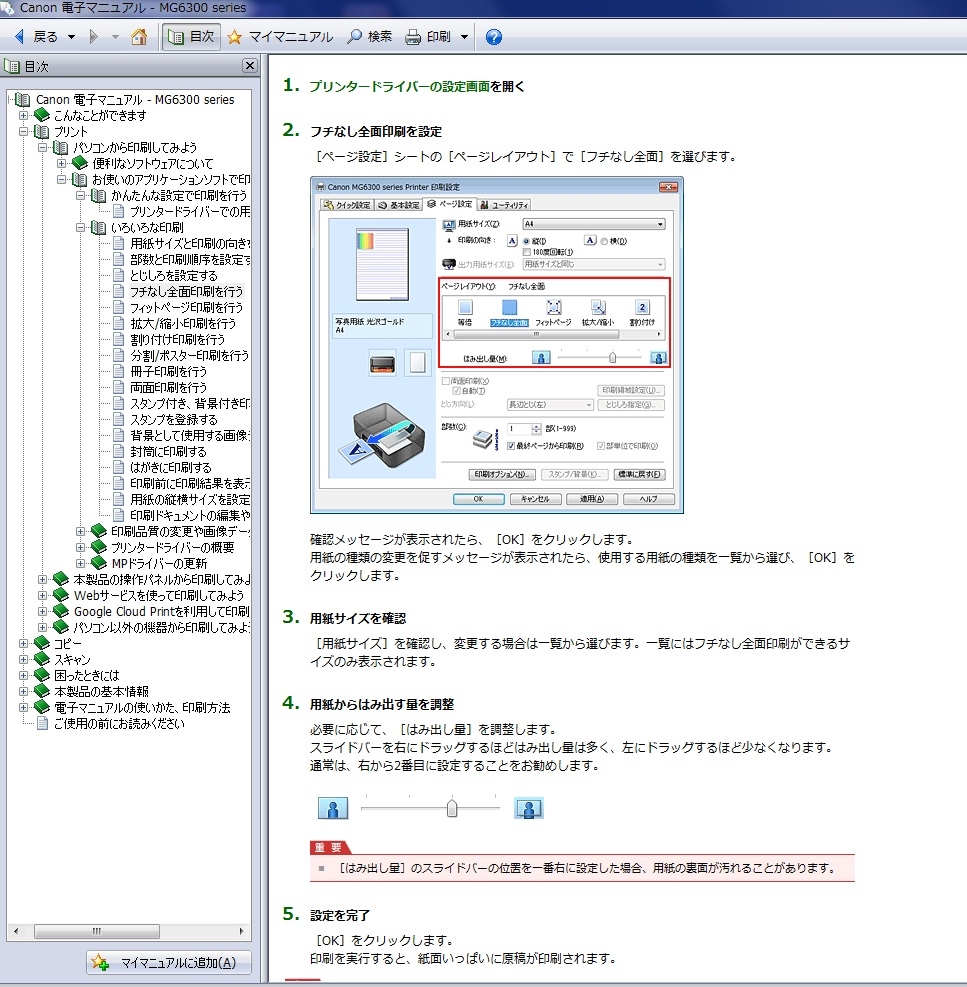Toggle the 目次 contents toolbar button

191,37
